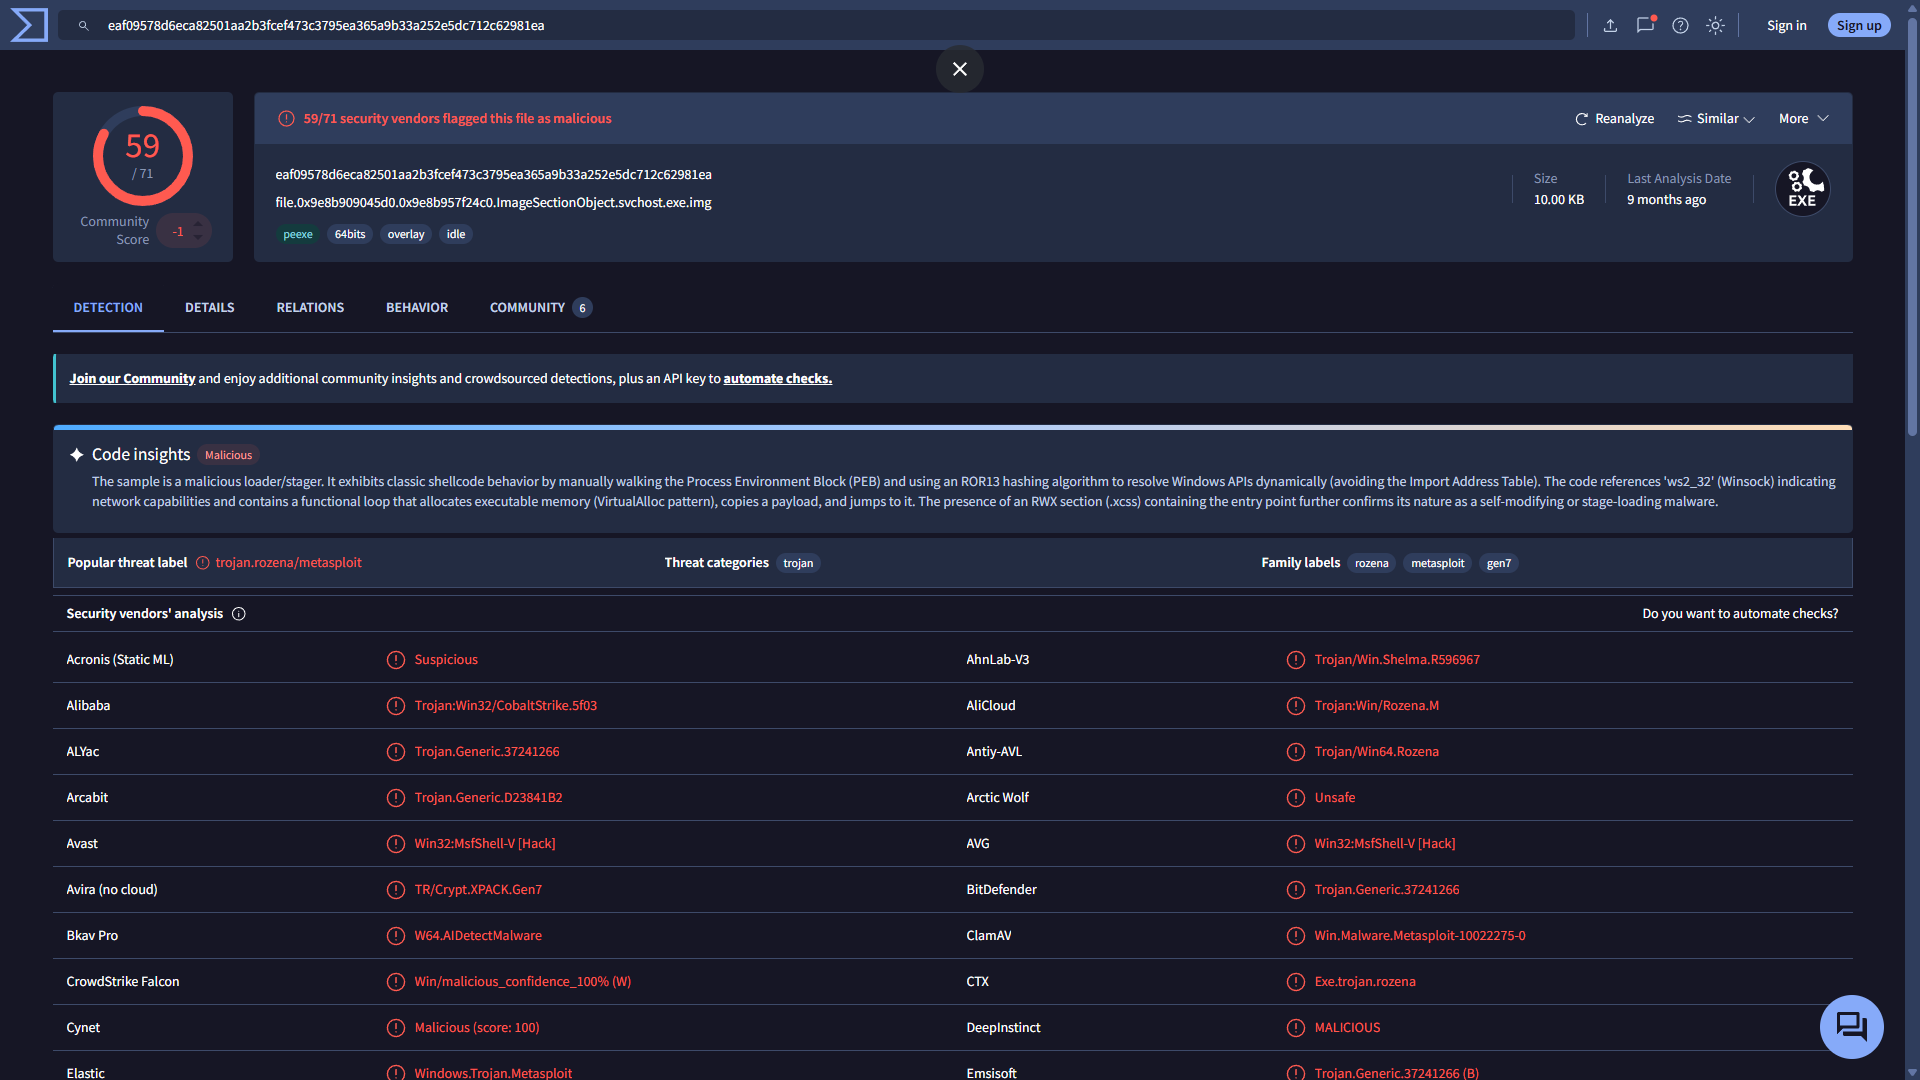Click the gen7 family label
Viewport: 1920px width, 1080px height.
(x=1499, y=564)
